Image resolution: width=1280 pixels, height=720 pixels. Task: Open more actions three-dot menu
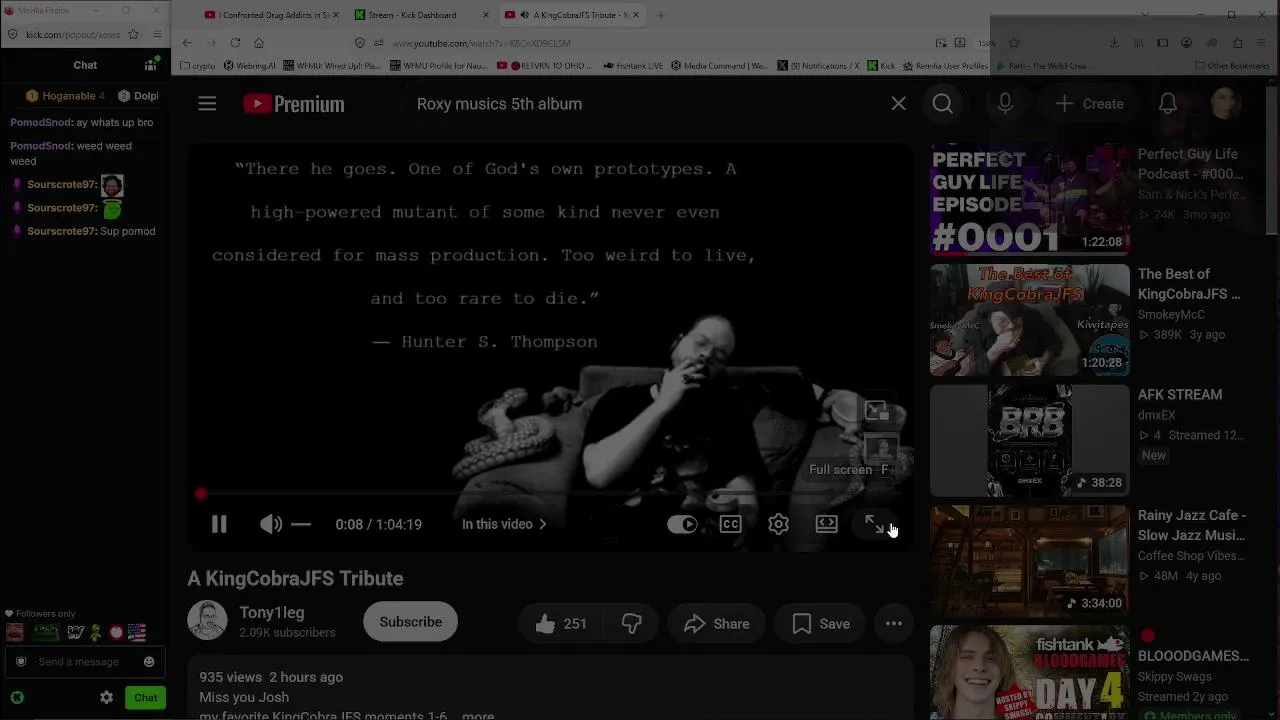[x=894, y=624]
